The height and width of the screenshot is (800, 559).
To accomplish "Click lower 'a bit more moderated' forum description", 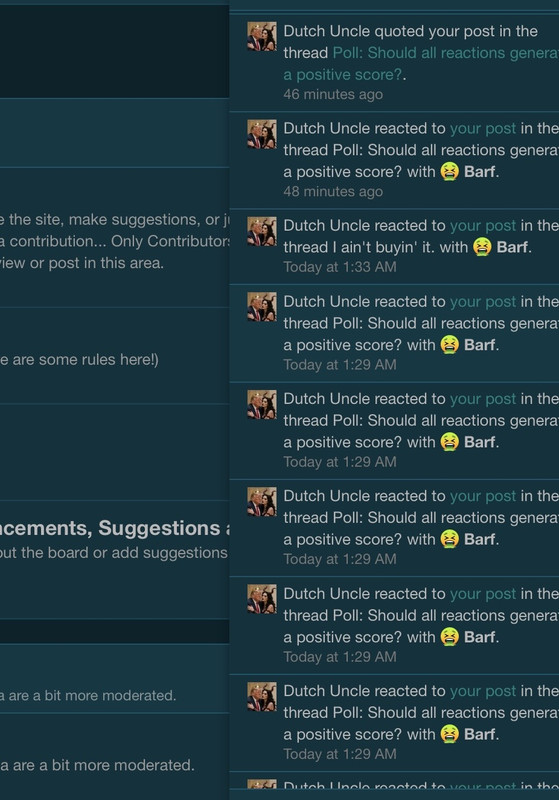I will 97,765.
